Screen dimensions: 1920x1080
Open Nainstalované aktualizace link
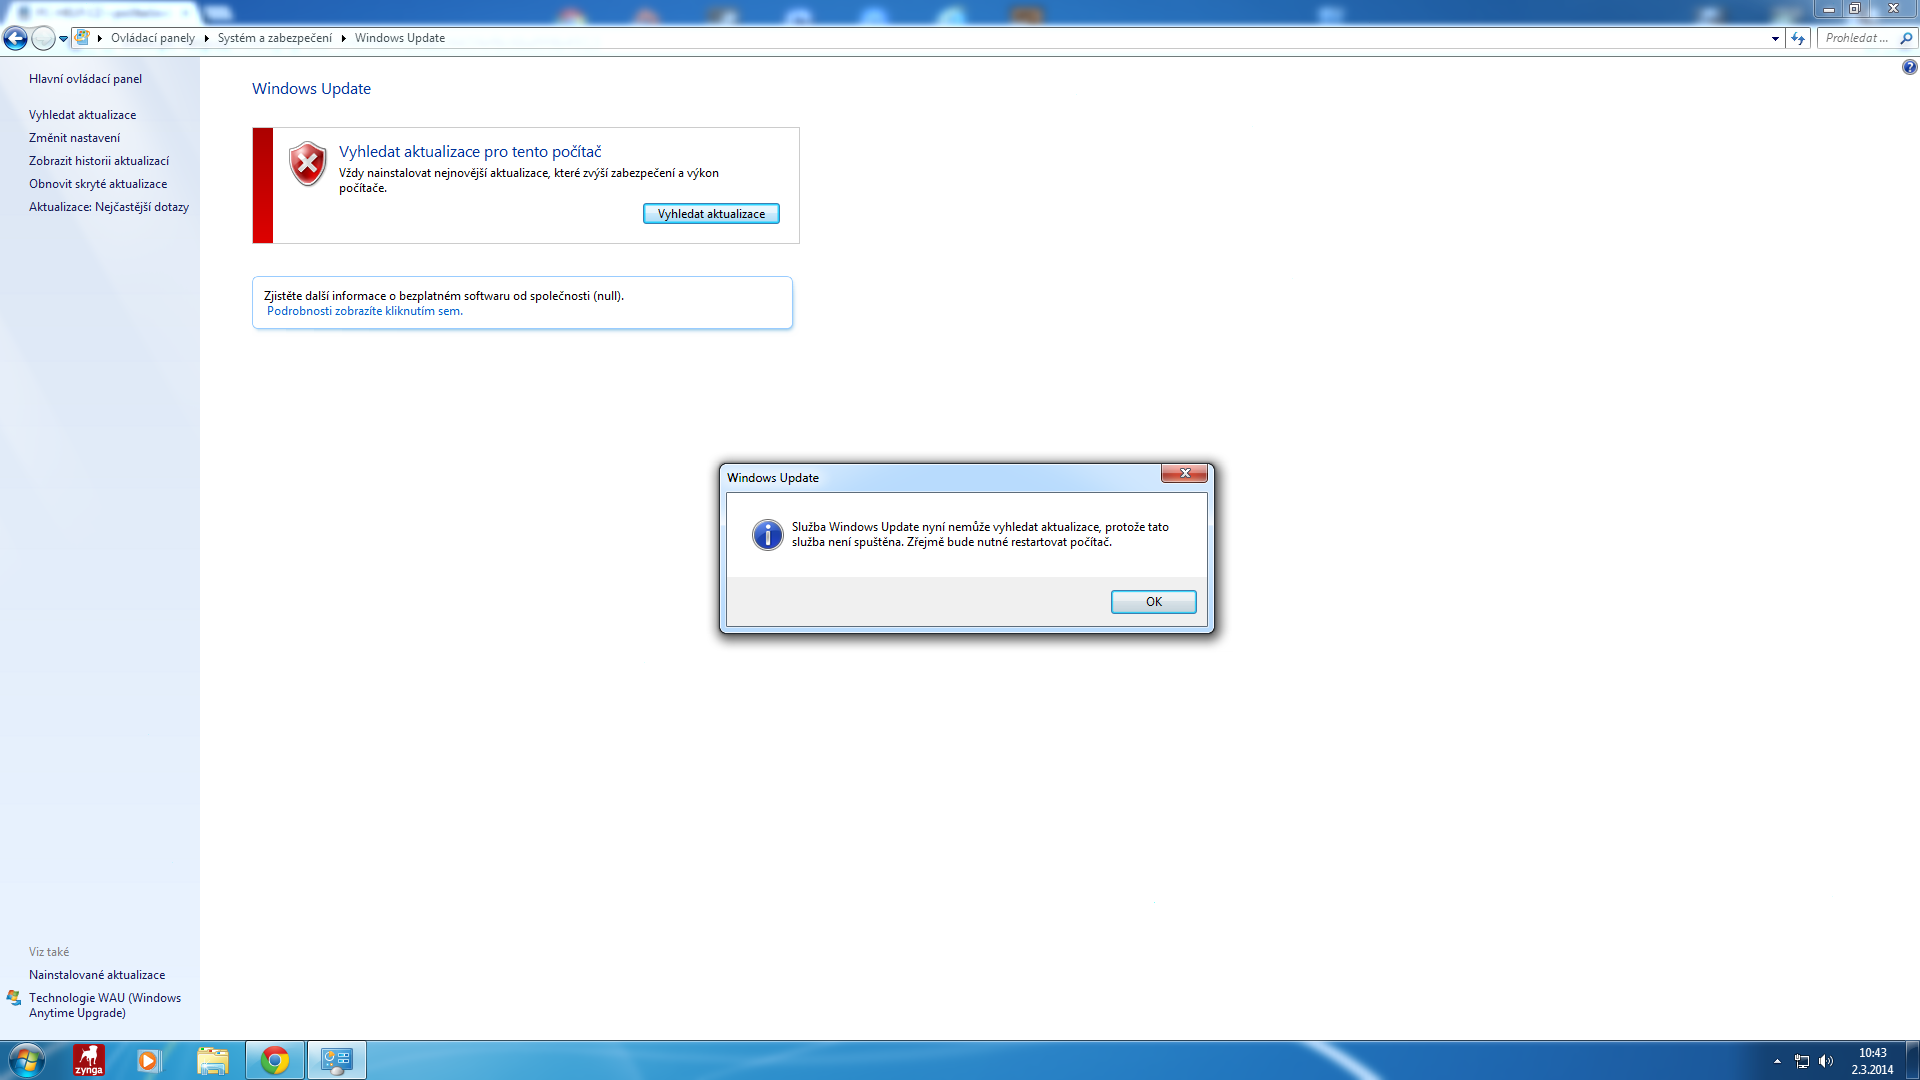[97, 975]
